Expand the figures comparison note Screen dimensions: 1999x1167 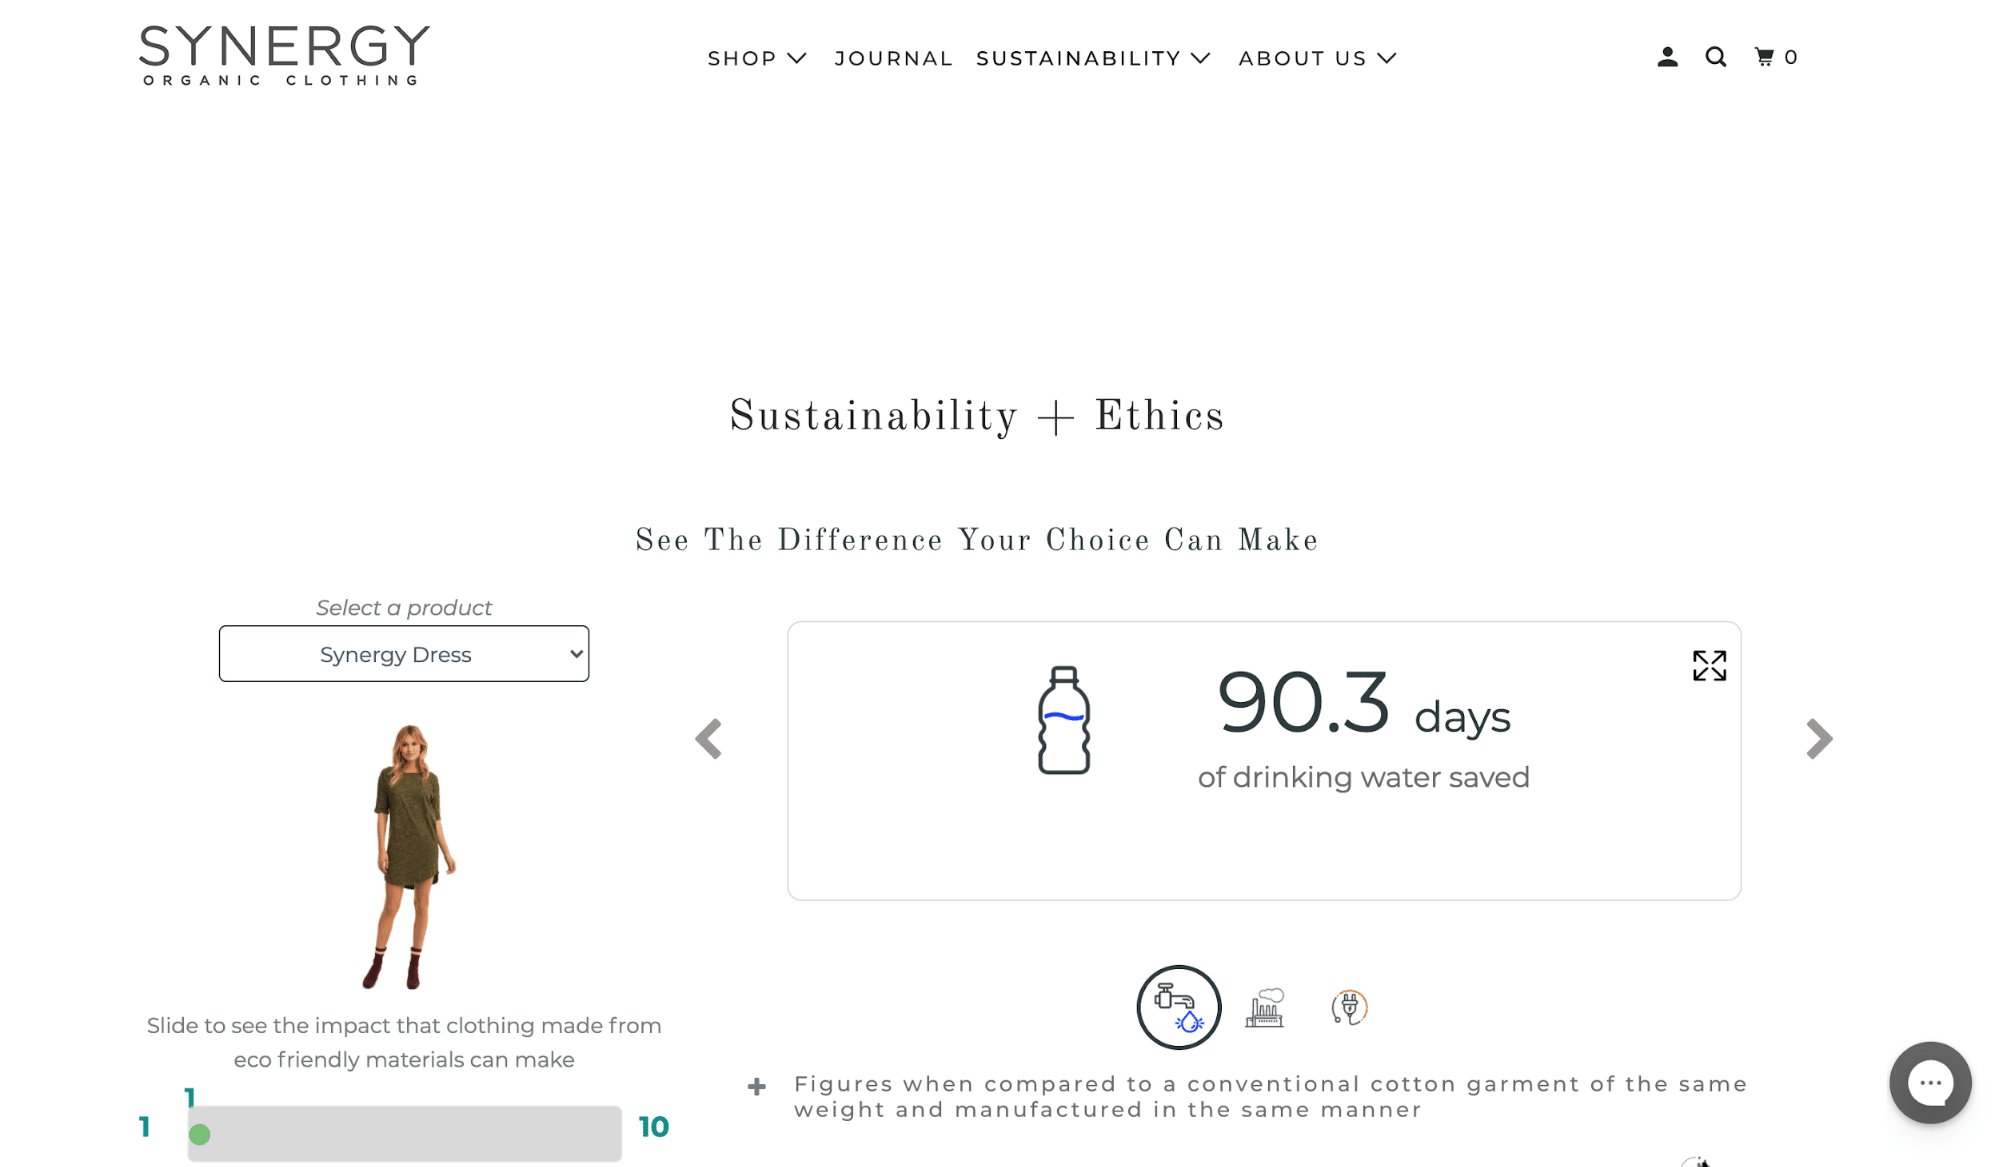point(757,1087)
